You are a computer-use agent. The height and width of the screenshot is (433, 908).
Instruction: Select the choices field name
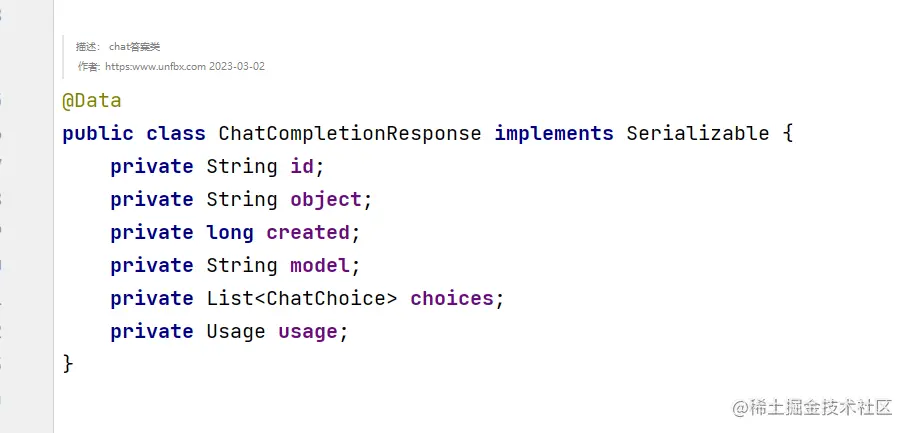point(452,299)
